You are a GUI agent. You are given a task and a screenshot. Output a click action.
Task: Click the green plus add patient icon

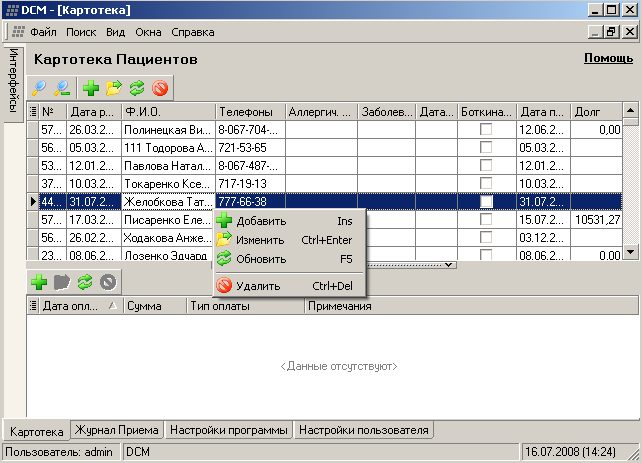tap(91, 88)
